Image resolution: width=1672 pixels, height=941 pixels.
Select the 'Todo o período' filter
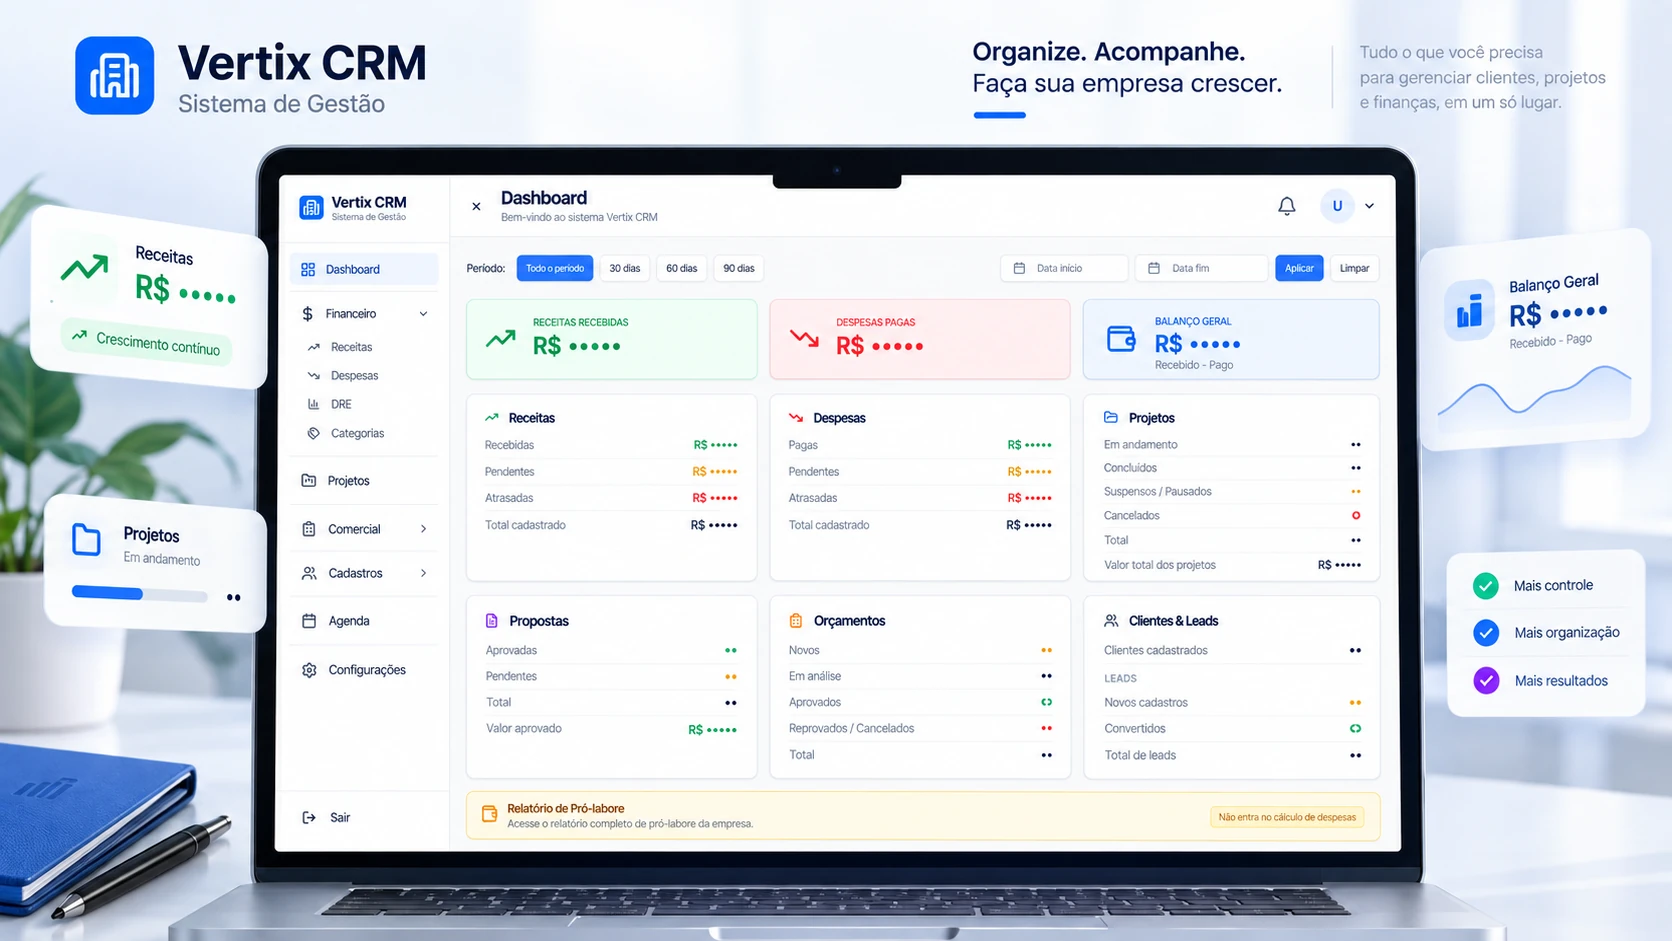click(555, 268)
